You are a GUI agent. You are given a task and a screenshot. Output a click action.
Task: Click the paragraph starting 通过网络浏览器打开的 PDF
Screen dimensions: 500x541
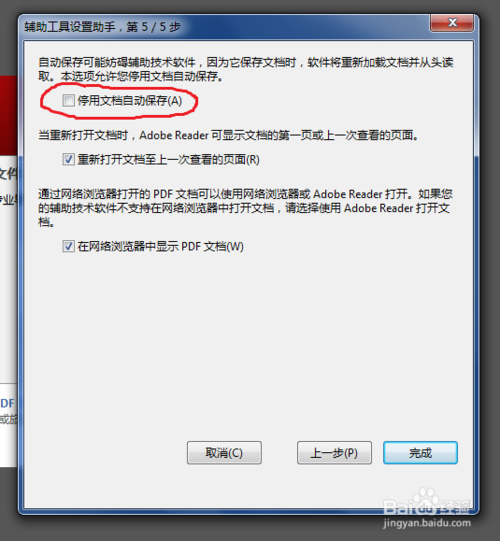coord(245,208)
